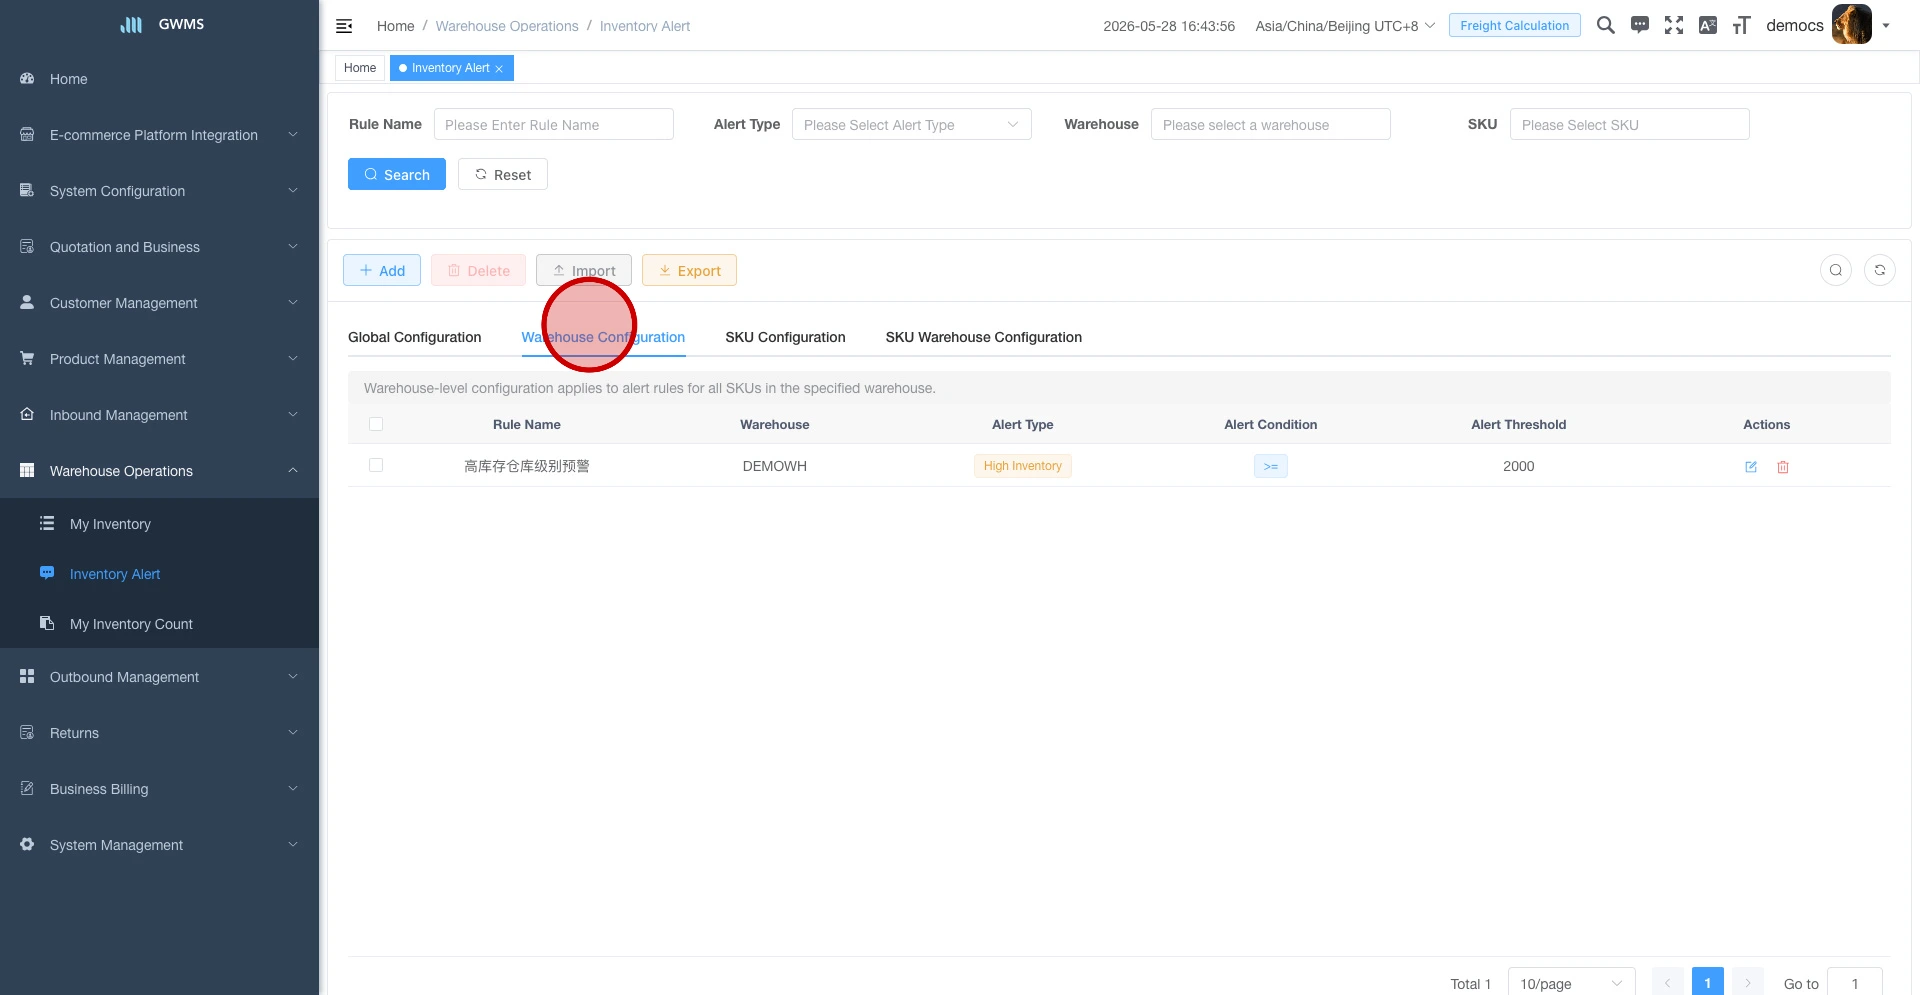Open Freight Calculation
1920x995 pixels.
[1514, 25]
